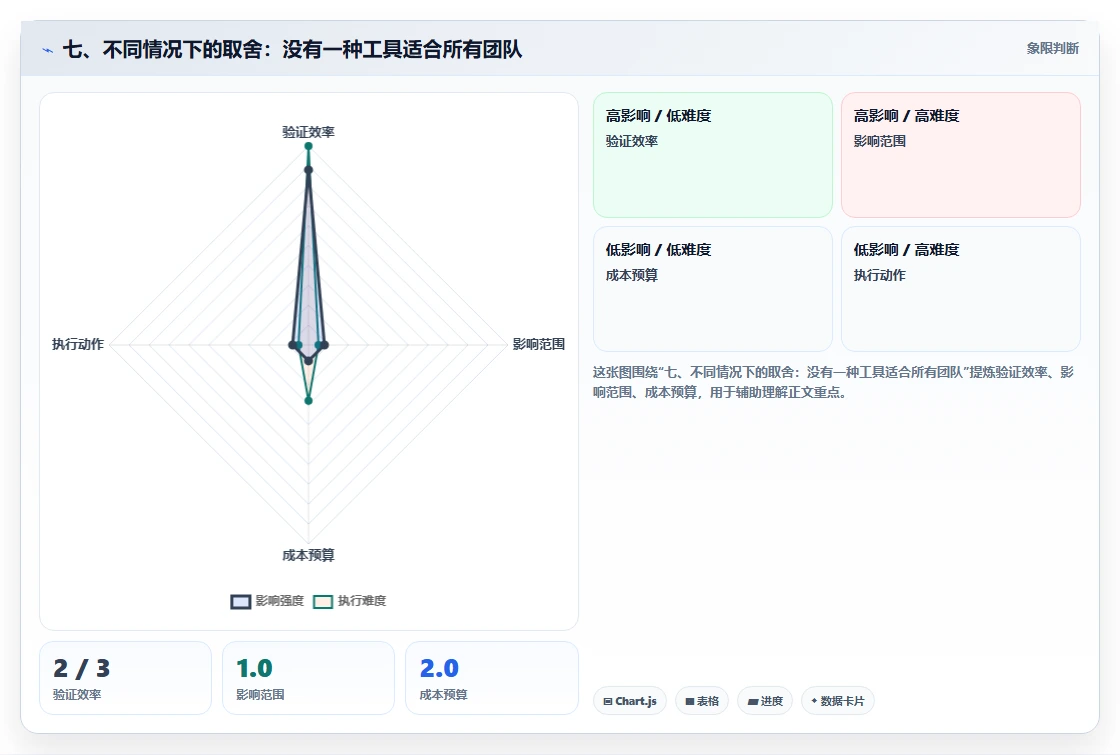
Task: Click the section title 七、不同情况下的取舍
Action: (x=292, y=49)
